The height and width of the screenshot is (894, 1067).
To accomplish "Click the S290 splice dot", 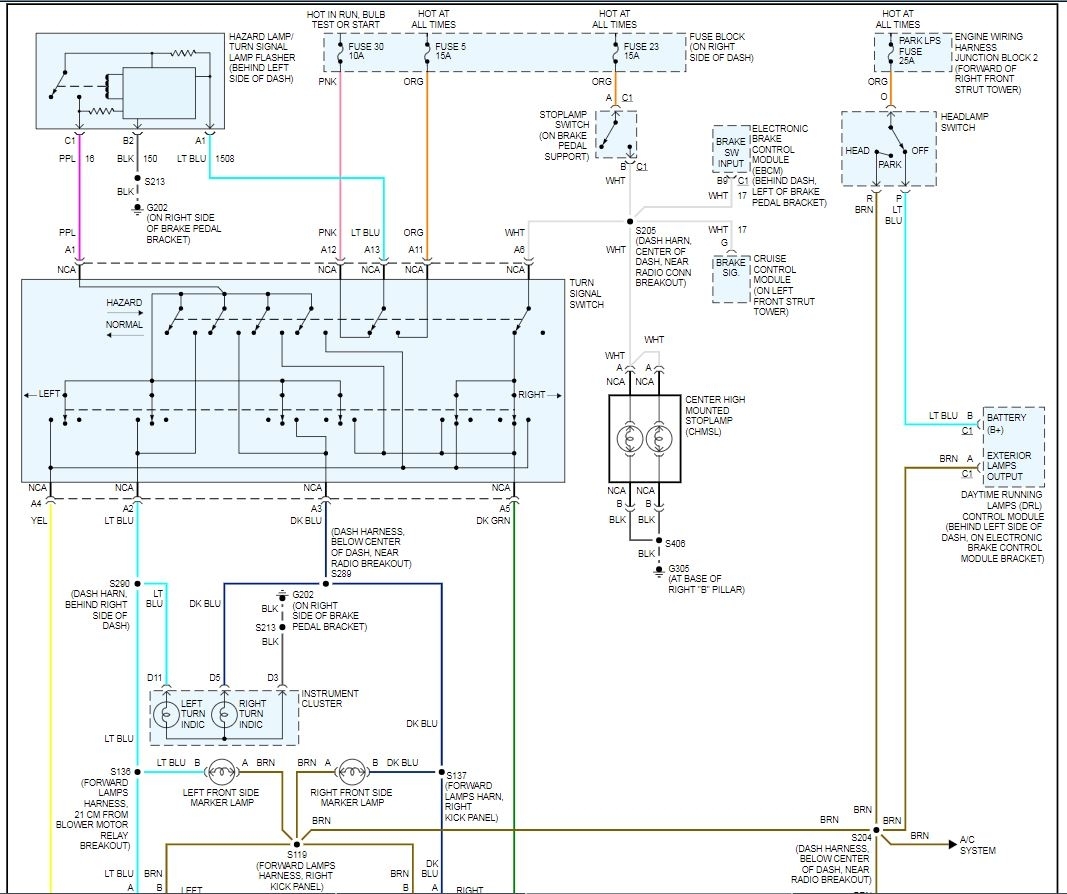I will click(137, 583).
